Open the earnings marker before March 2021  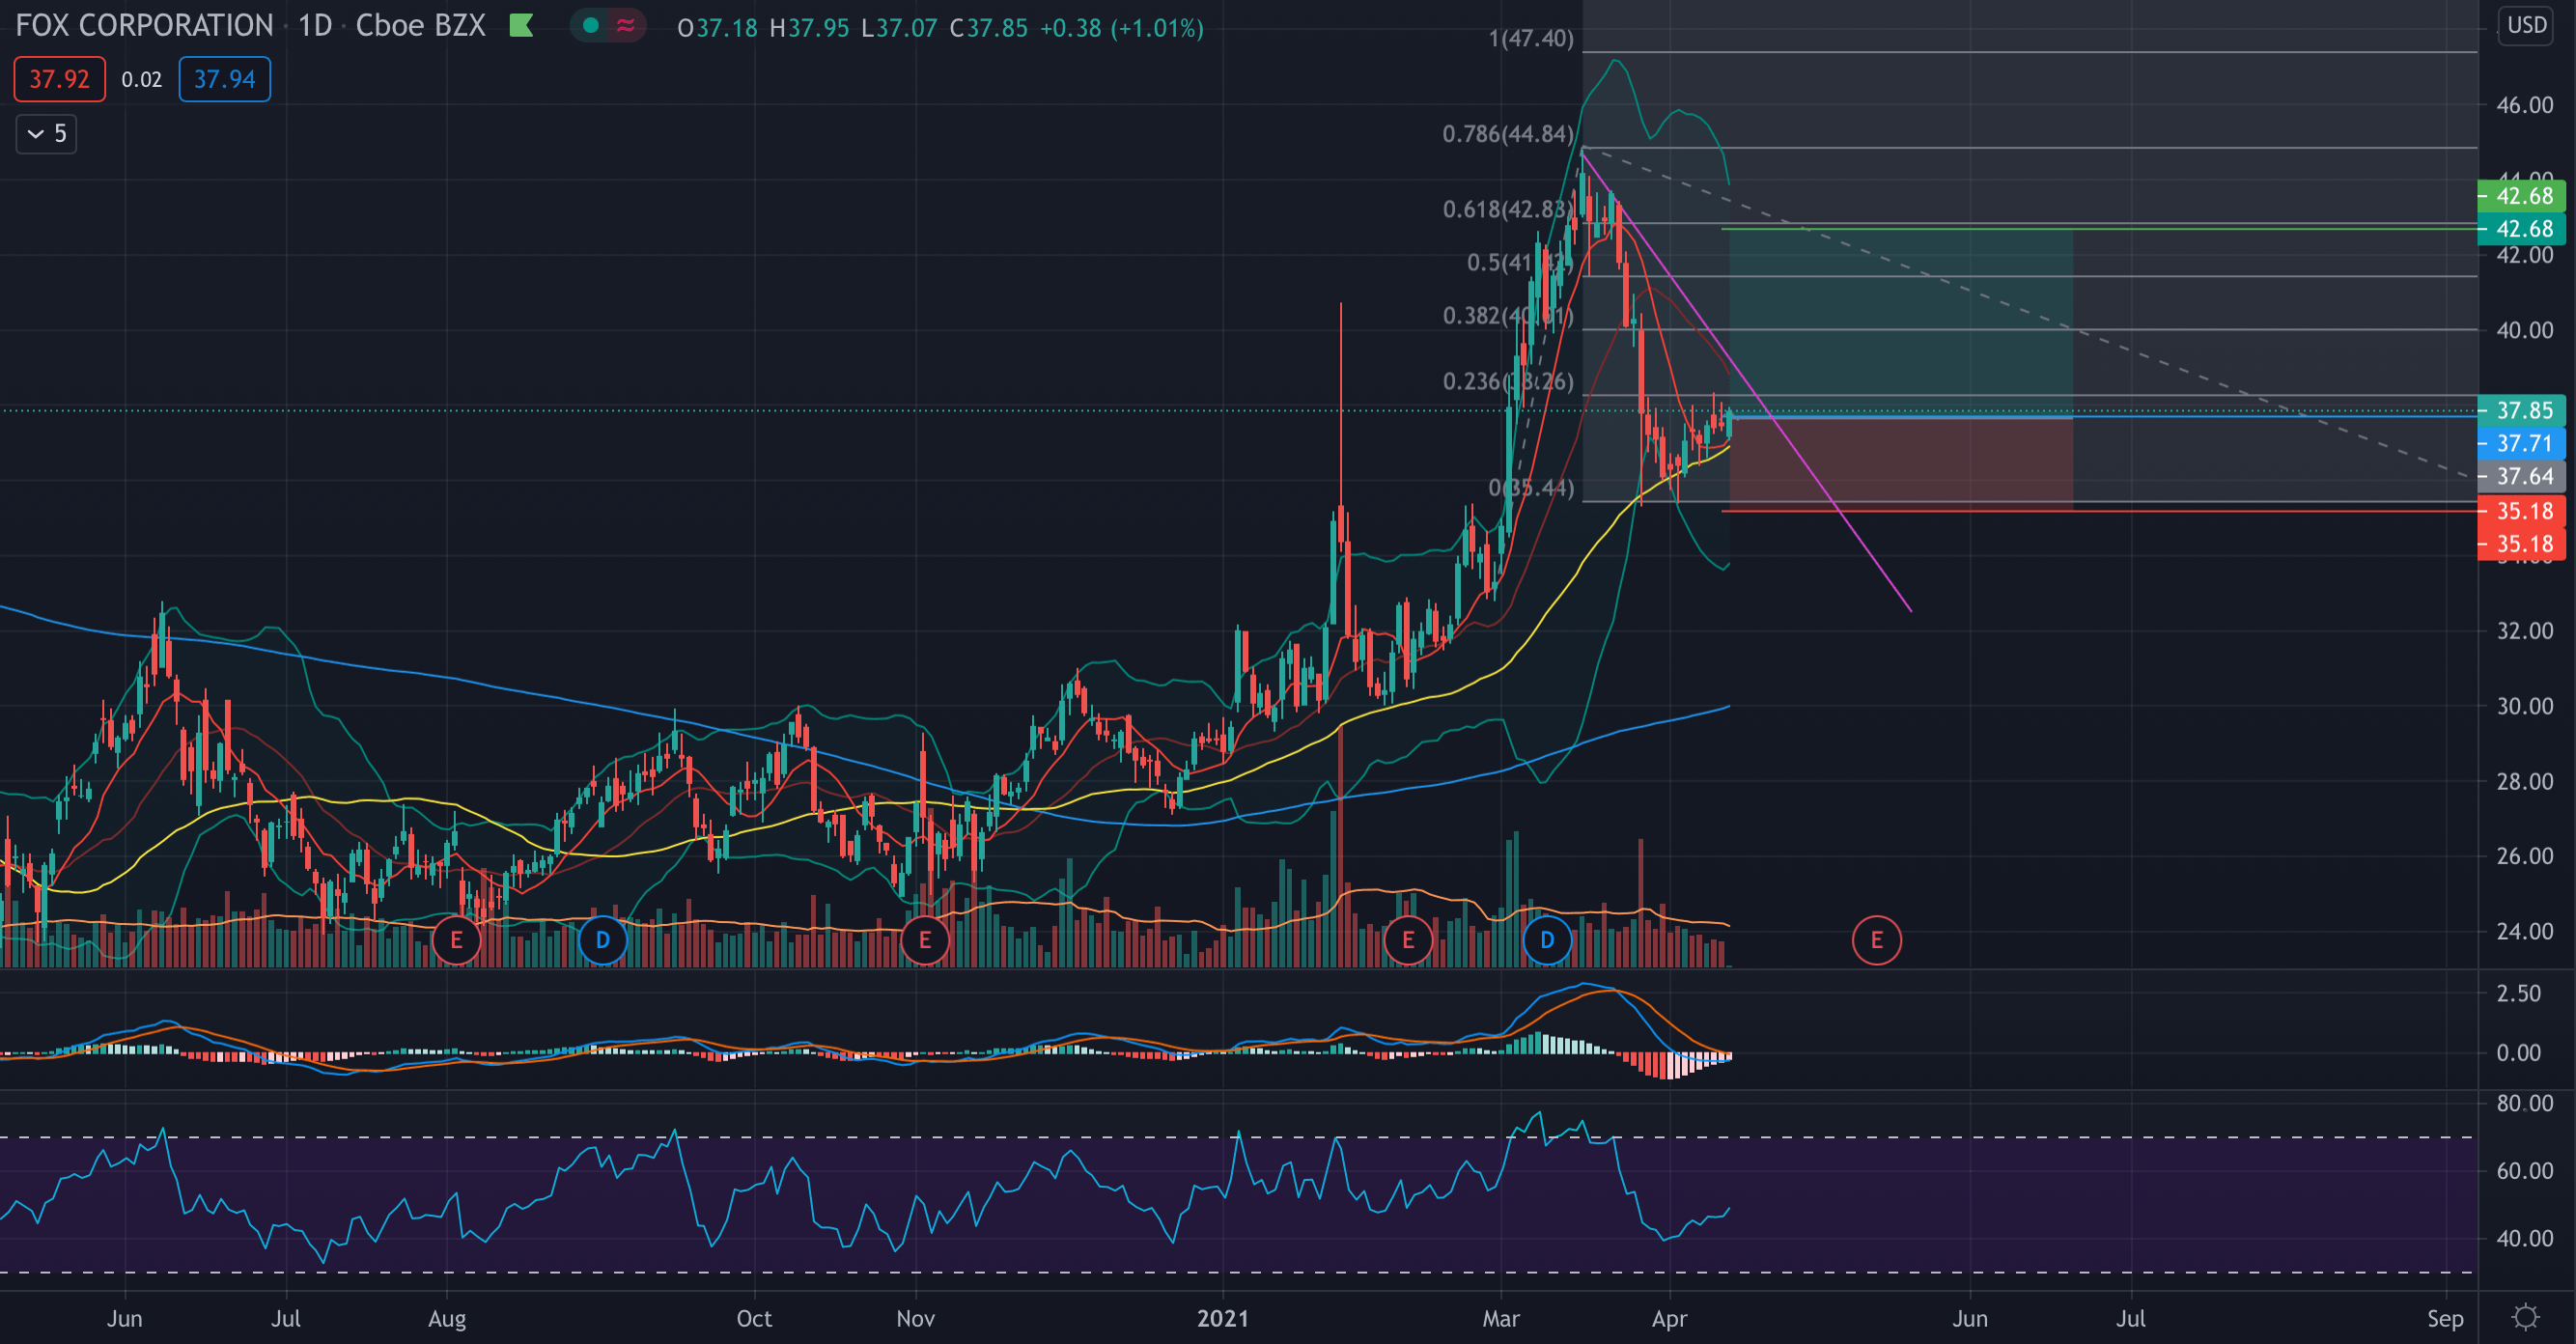(x=1408, y=940)
